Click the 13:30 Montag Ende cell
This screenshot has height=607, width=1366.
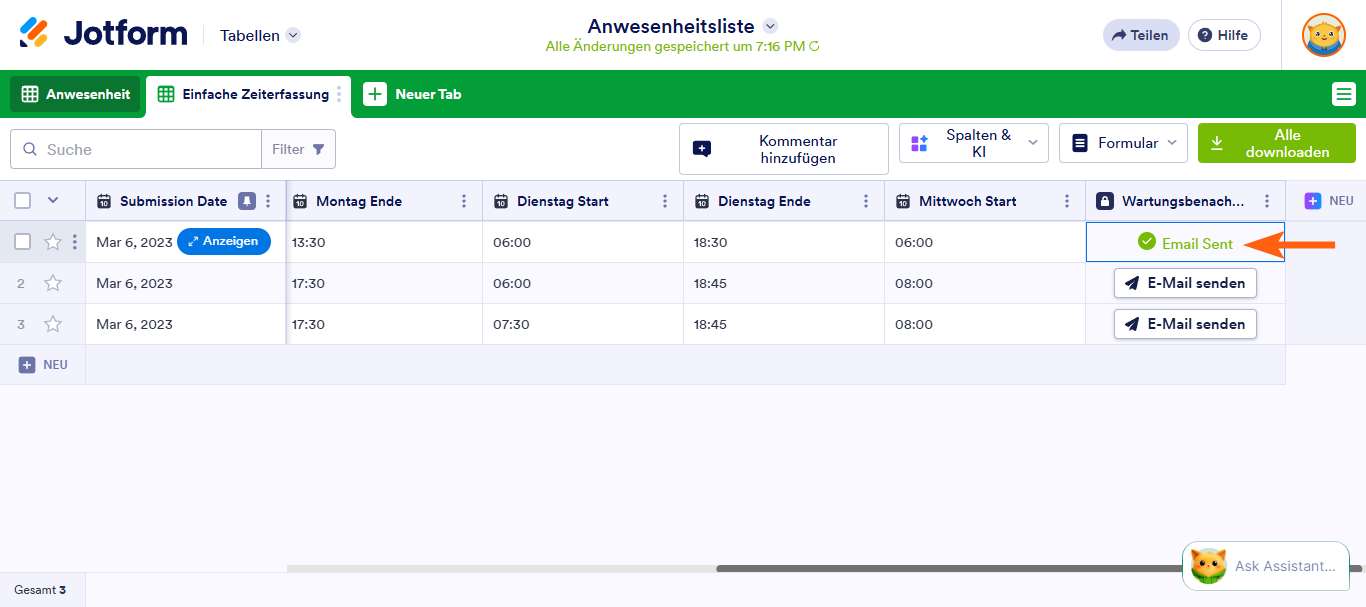(x=385, y=242)
